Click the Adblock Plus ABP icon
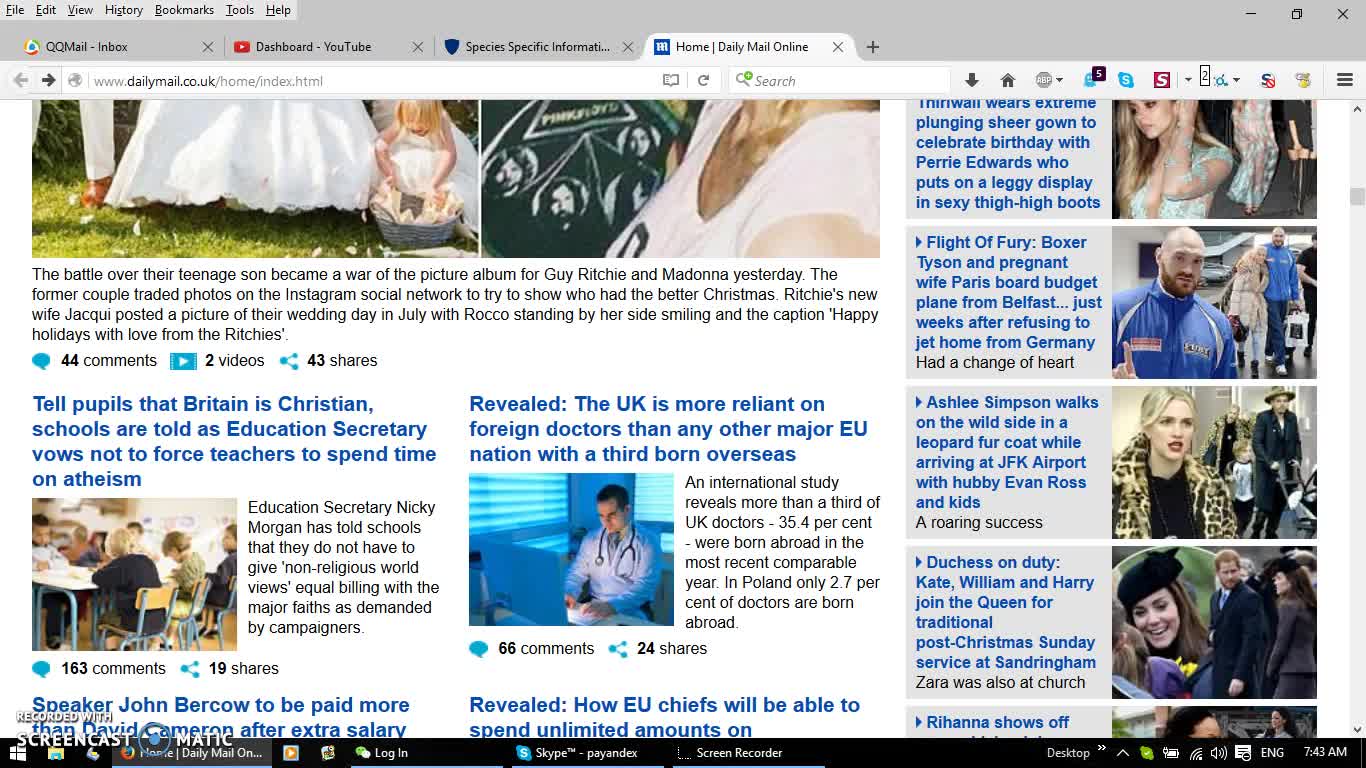Viewport: 1366px width, 768px height. point(1044,80)
